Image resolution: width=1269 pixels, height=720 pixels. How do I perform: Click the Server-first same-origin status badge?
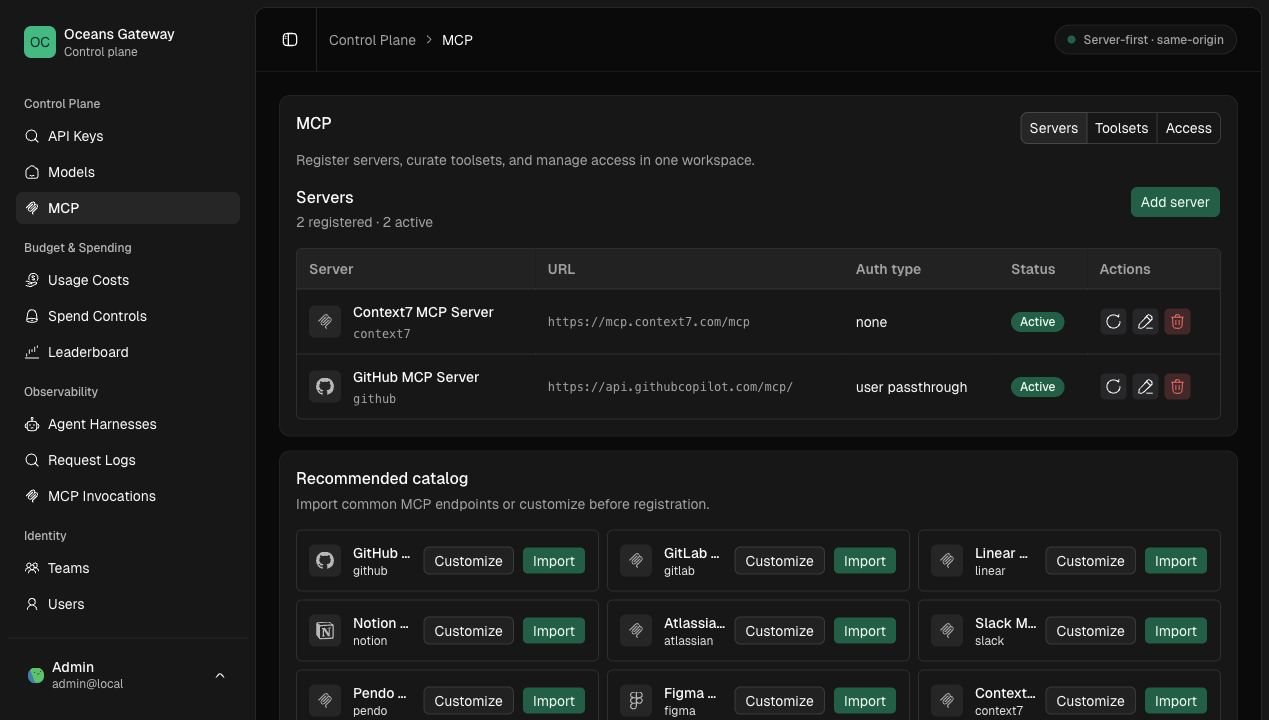tap(1145, 40)
